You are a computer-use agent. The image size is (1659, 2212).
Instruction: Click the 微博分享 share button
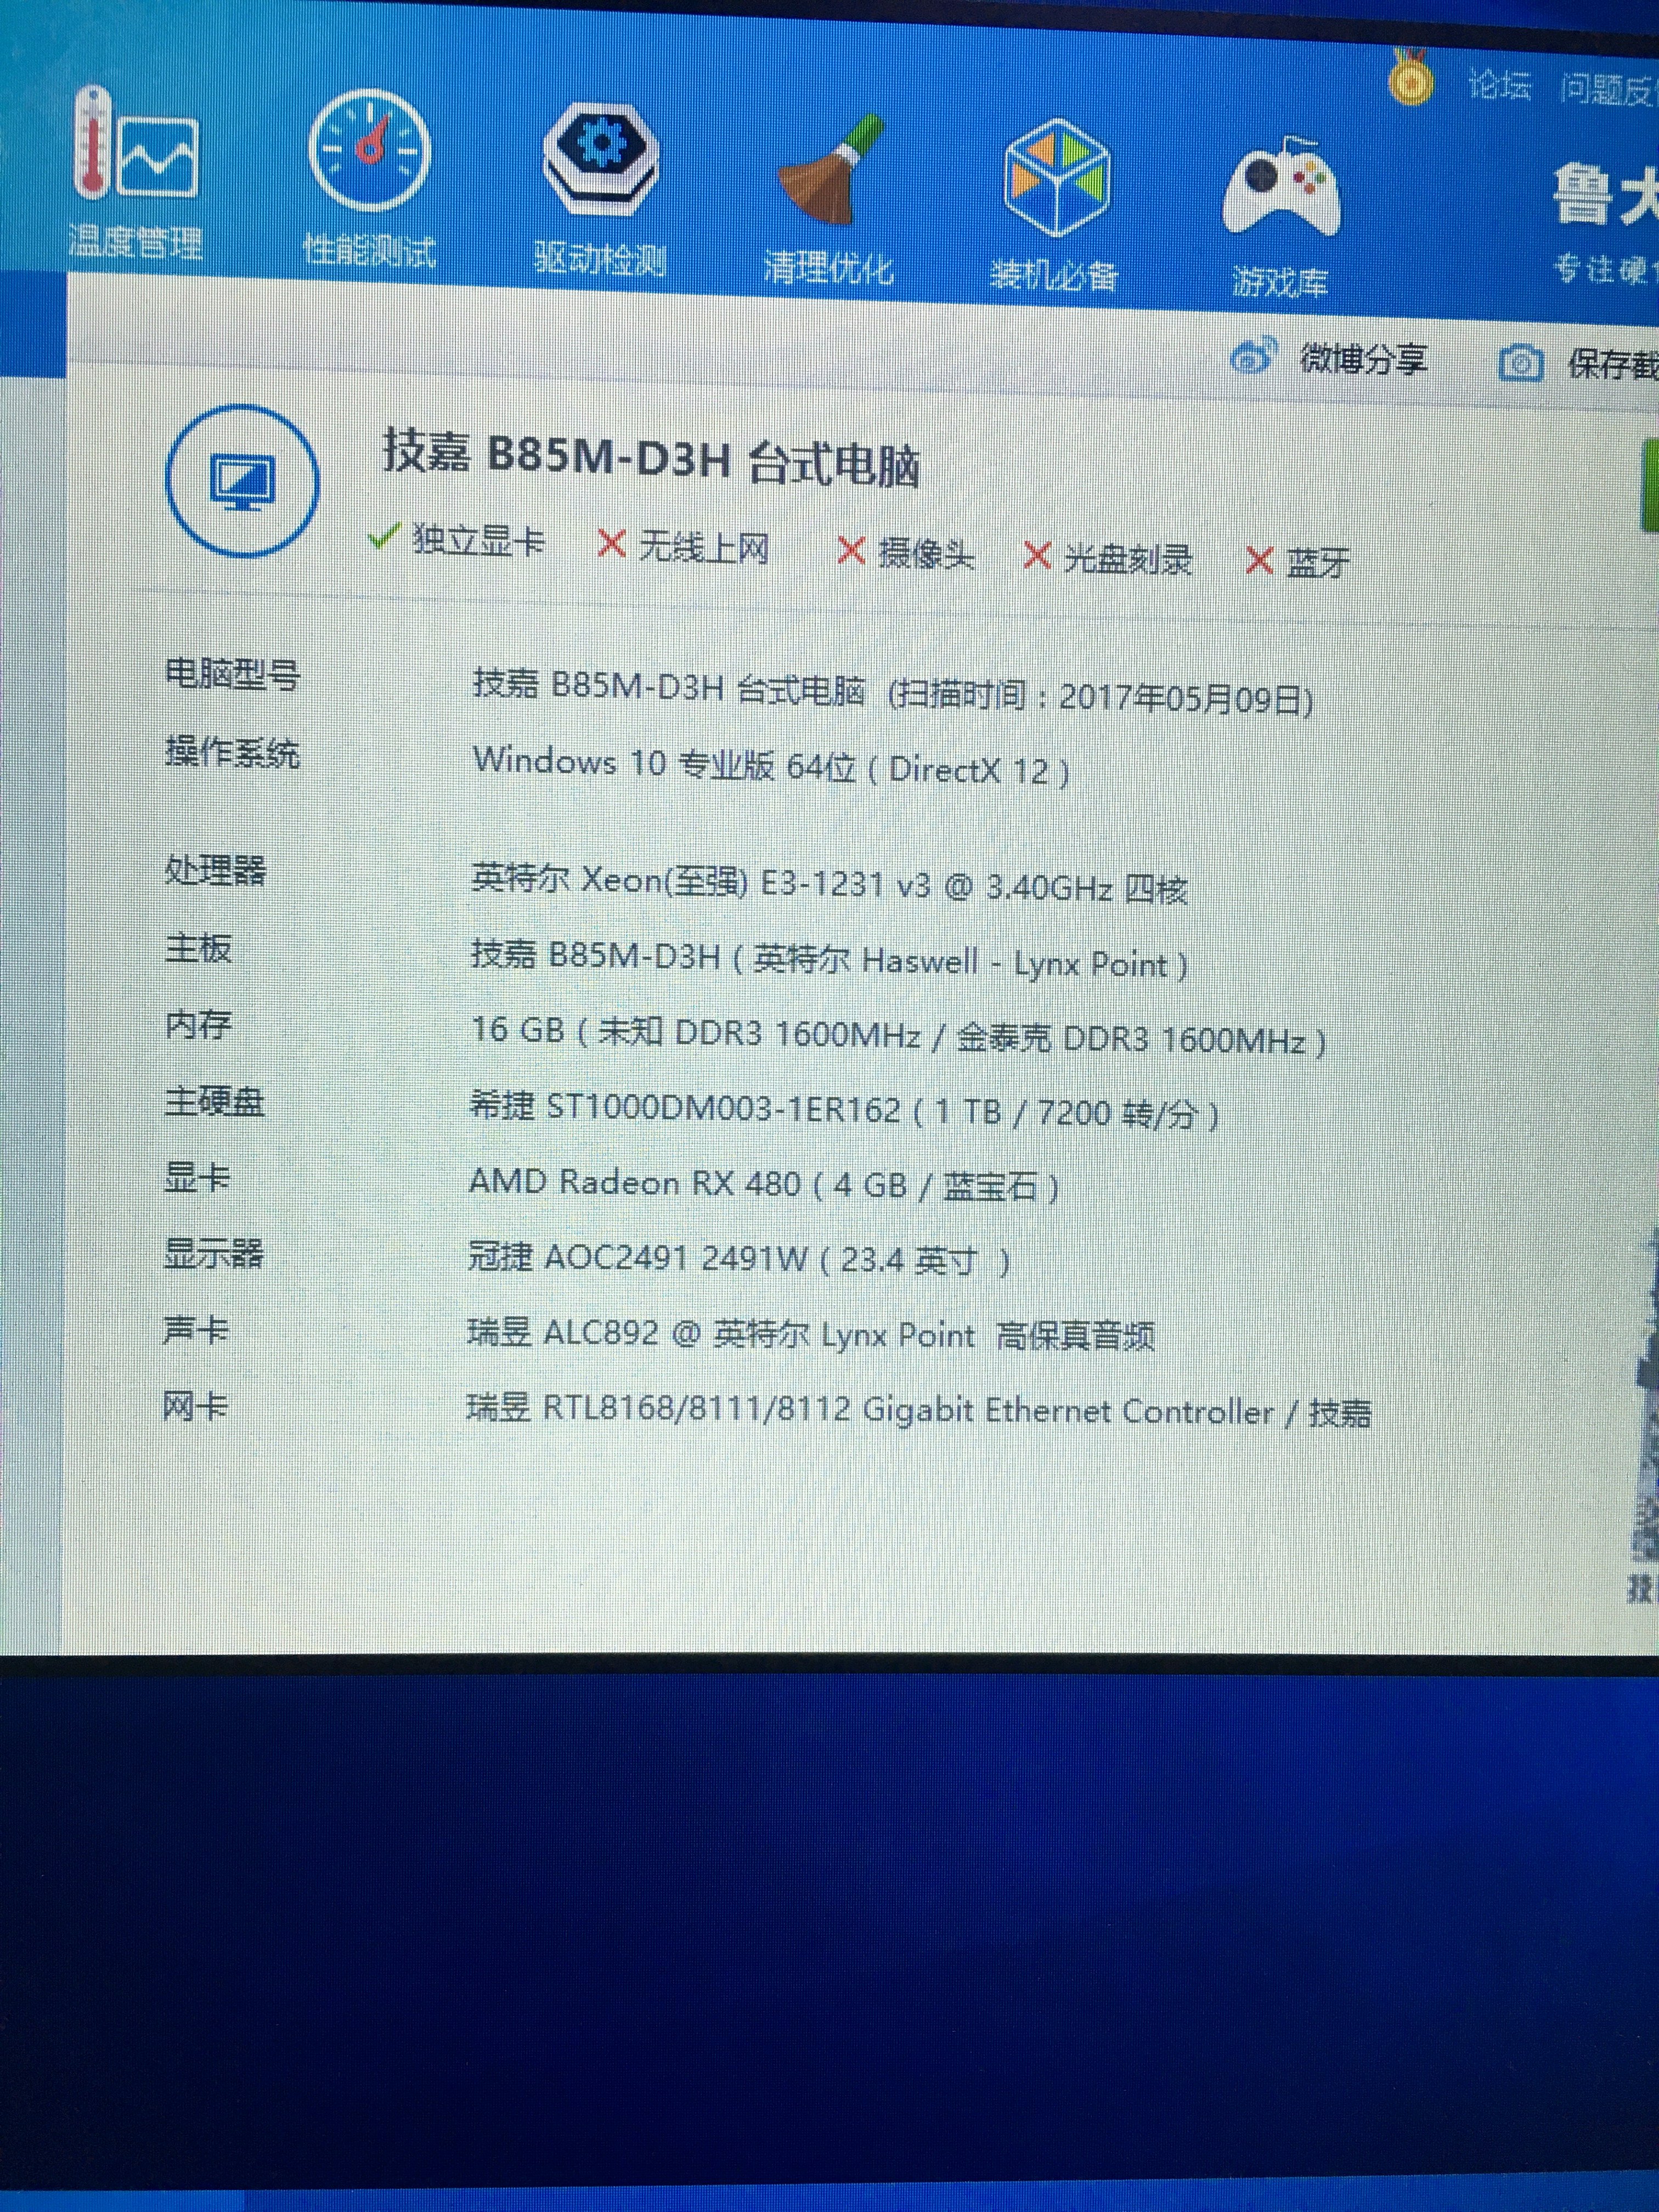point(1362,358)
